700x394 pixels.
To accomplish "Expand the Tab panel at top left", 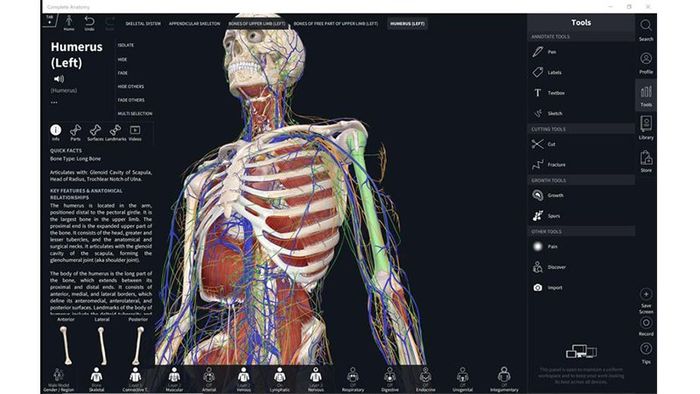I will pyautogui.click(x=50, y=20).
